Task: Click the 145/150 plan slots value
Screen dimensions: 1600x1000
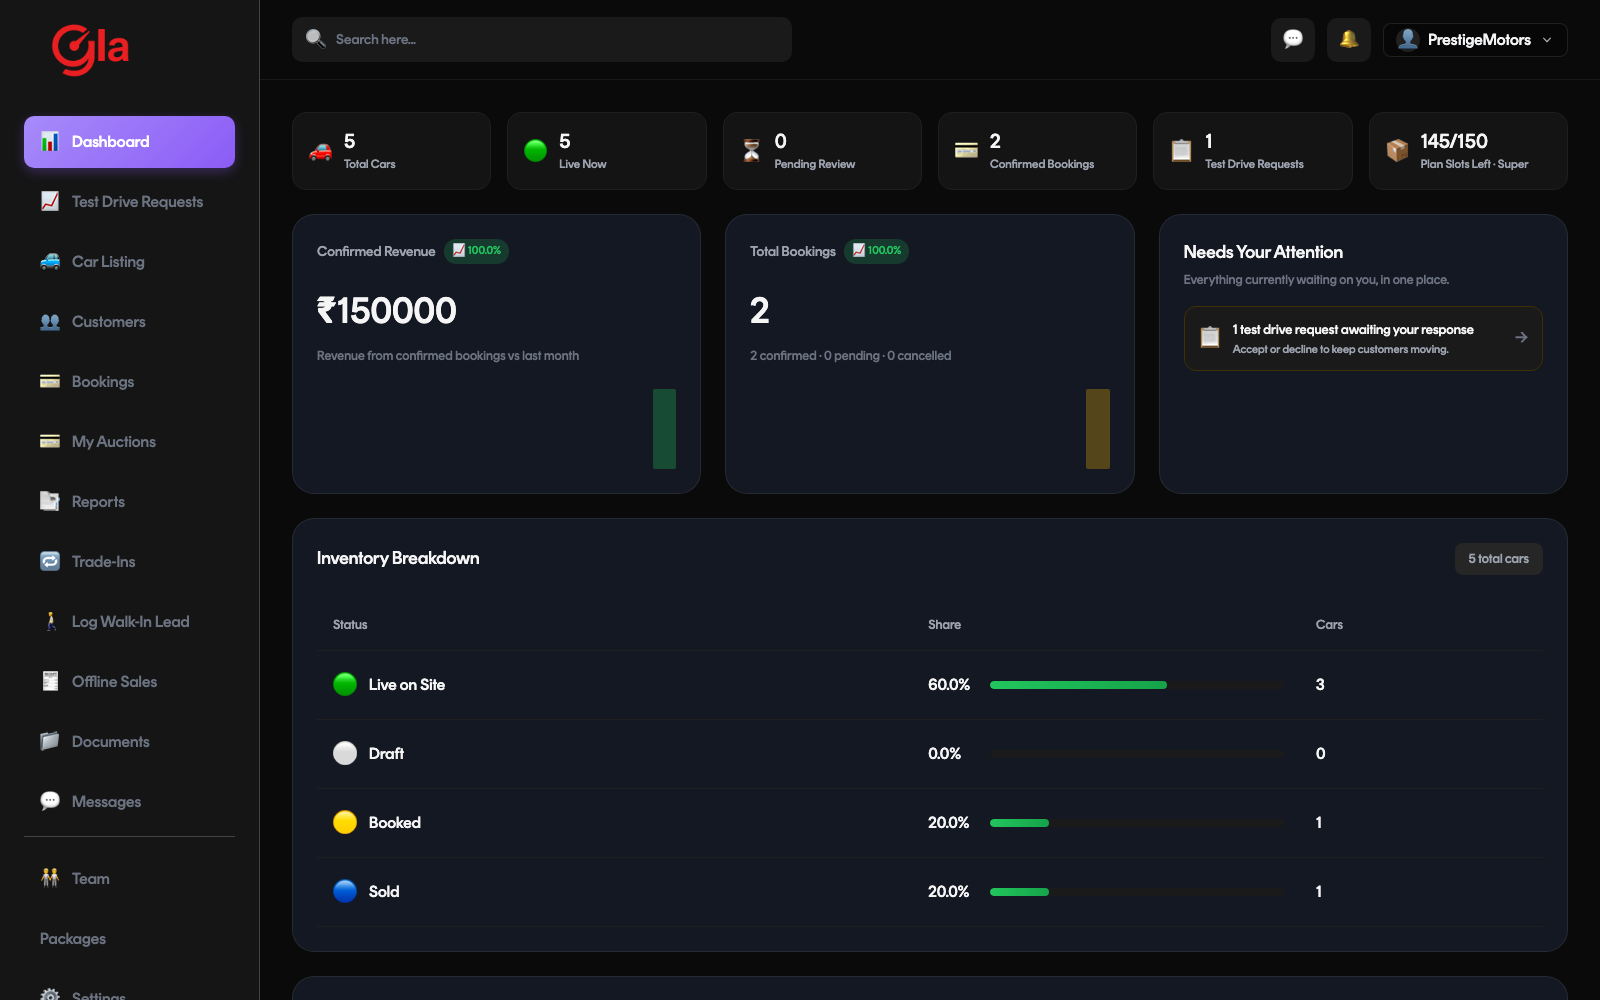Action: (x=1454, y=141)
